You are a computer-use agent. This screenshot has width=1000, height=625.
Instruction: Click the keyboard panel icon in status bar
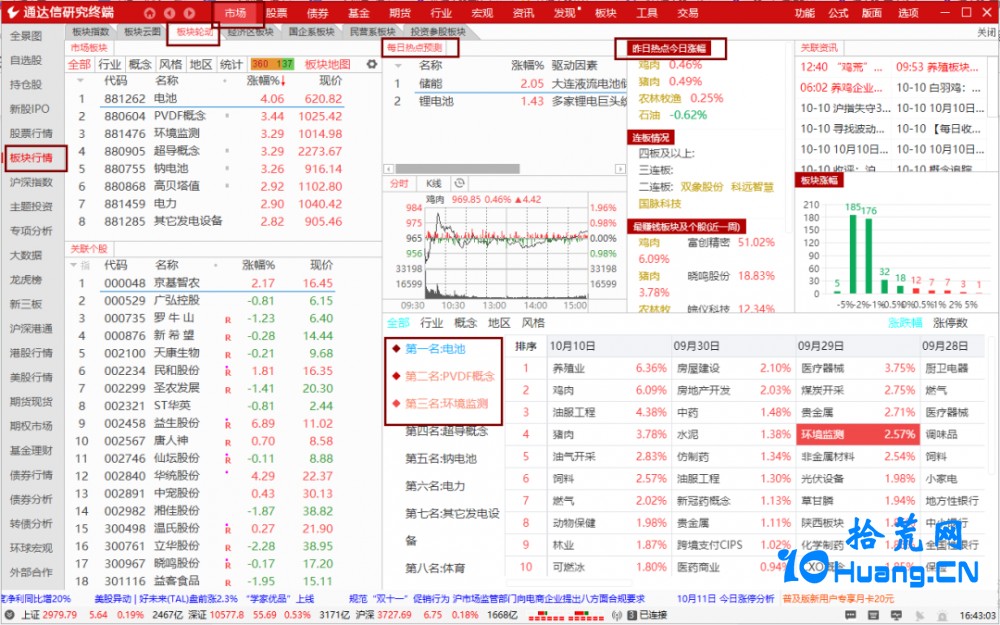pos(874,615)
